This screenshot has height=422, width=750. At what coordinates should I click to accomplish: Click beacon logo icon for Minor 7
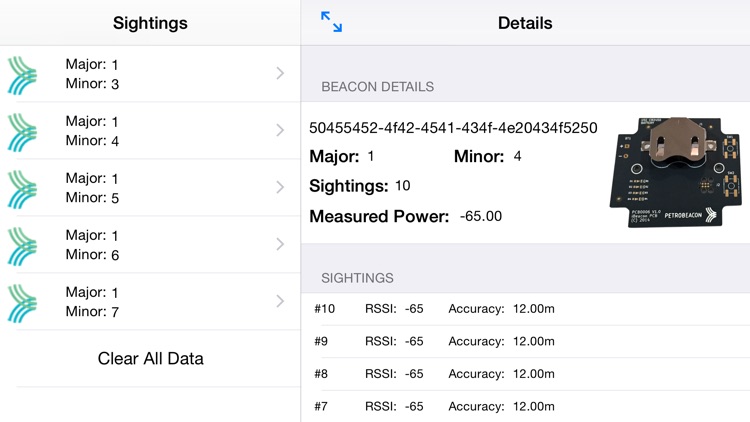tap(22, 303)
